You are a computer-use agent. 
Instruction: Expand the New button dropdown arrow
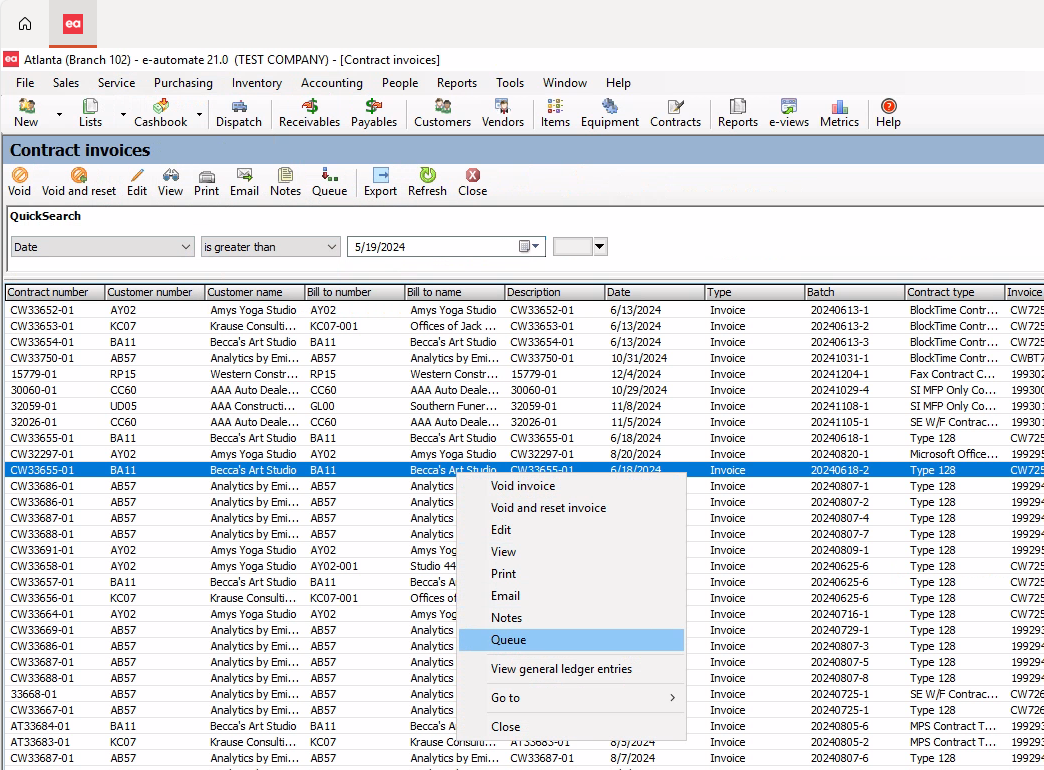[59, 115]
